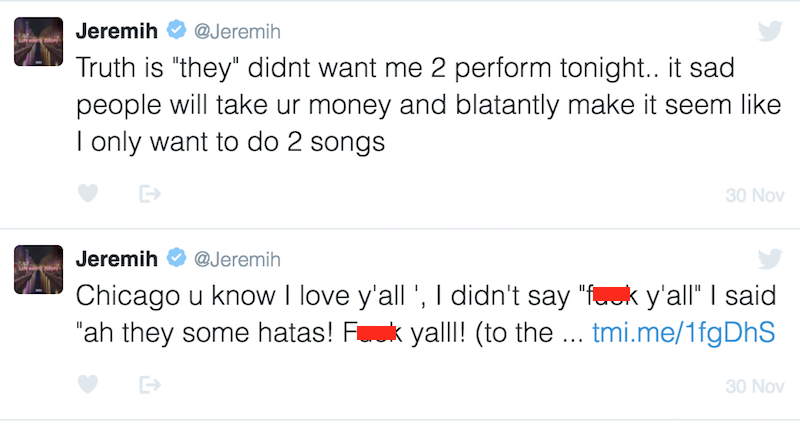Viewport: 800px width, 422px height.
Task: Open the 30 Nov timestamp of first tweet
Action: click(754, 196)
